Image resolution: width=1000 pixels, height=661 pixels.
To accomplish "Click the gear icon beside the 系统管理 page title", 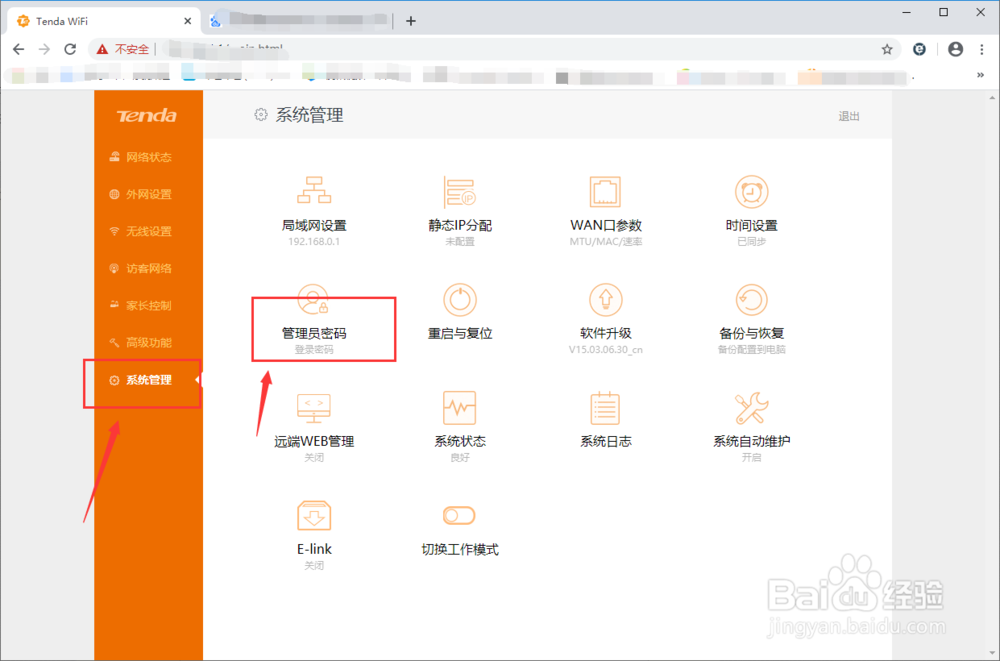I will coord(260,115).
